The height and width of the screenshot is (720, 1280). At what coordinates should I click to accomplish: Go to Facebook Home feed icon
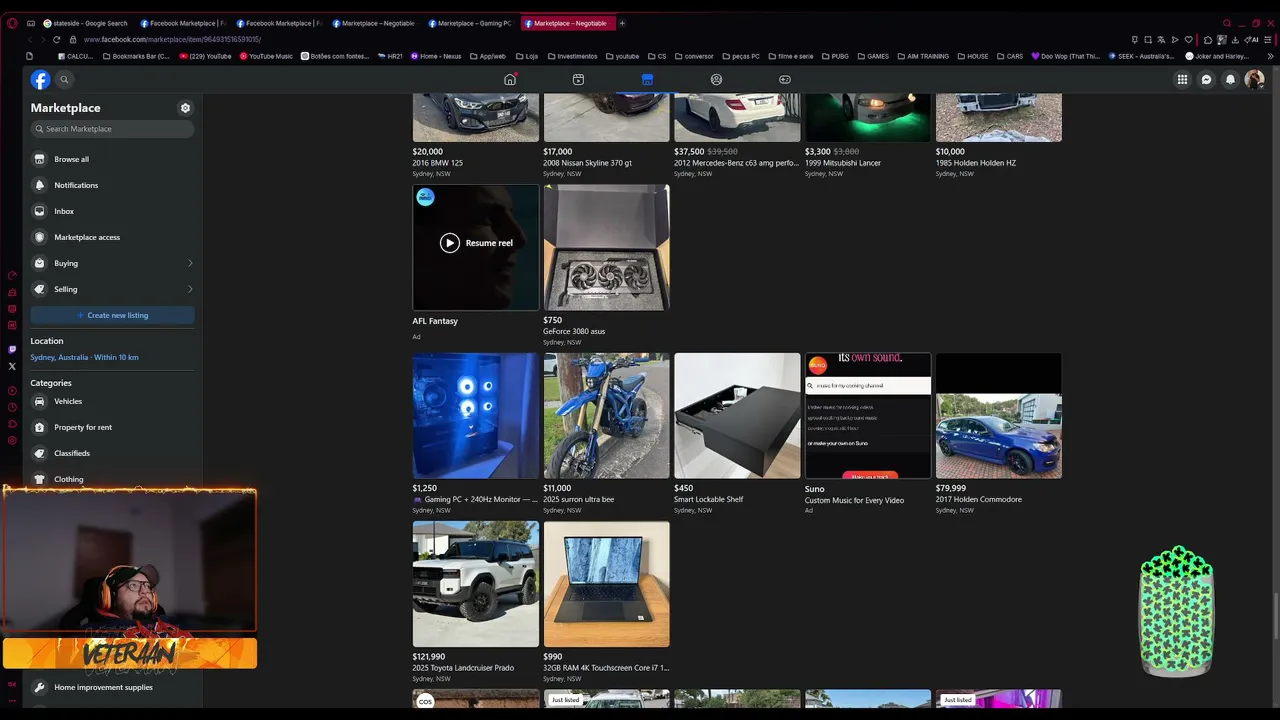[x=510, y=80]
